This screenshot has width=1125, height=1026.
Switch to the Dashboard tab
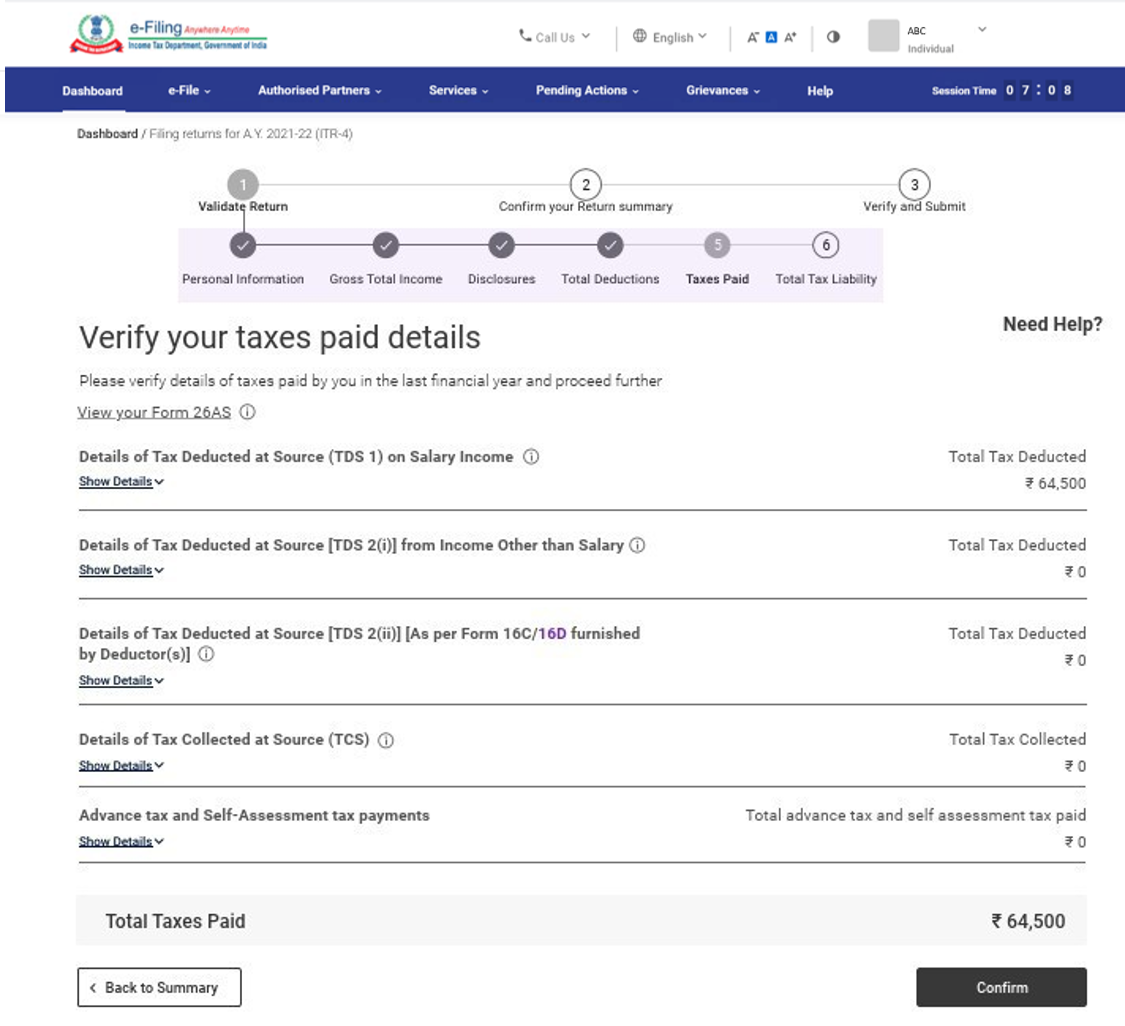pyautogui.click(x=92, y=90)
